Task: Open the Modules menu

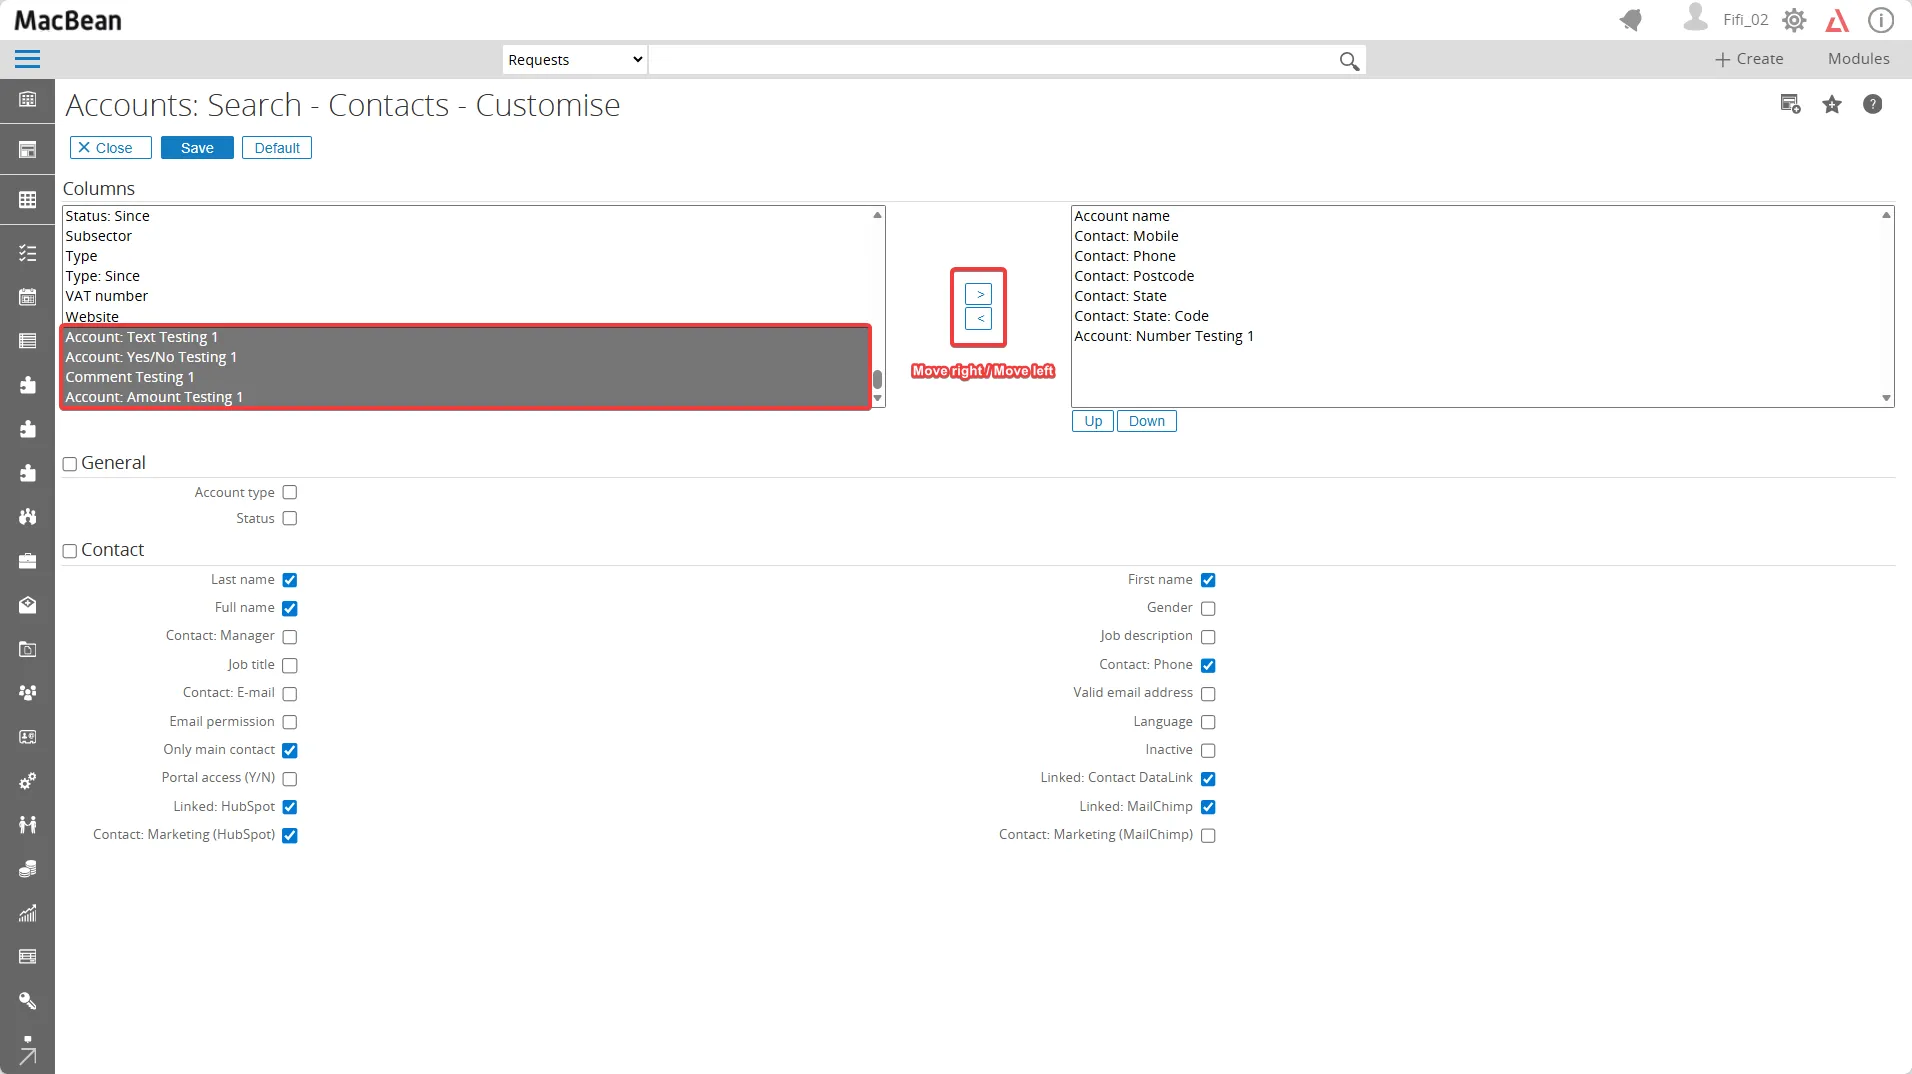Action: [x=1858, y=59]
